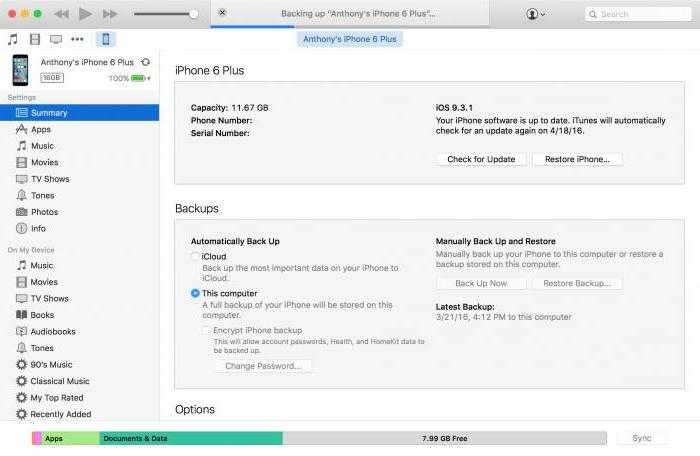Image resolution: width=700 pixels, height=456 pixels.
Task: Select the This computer radio button
Action: [195, 293]
